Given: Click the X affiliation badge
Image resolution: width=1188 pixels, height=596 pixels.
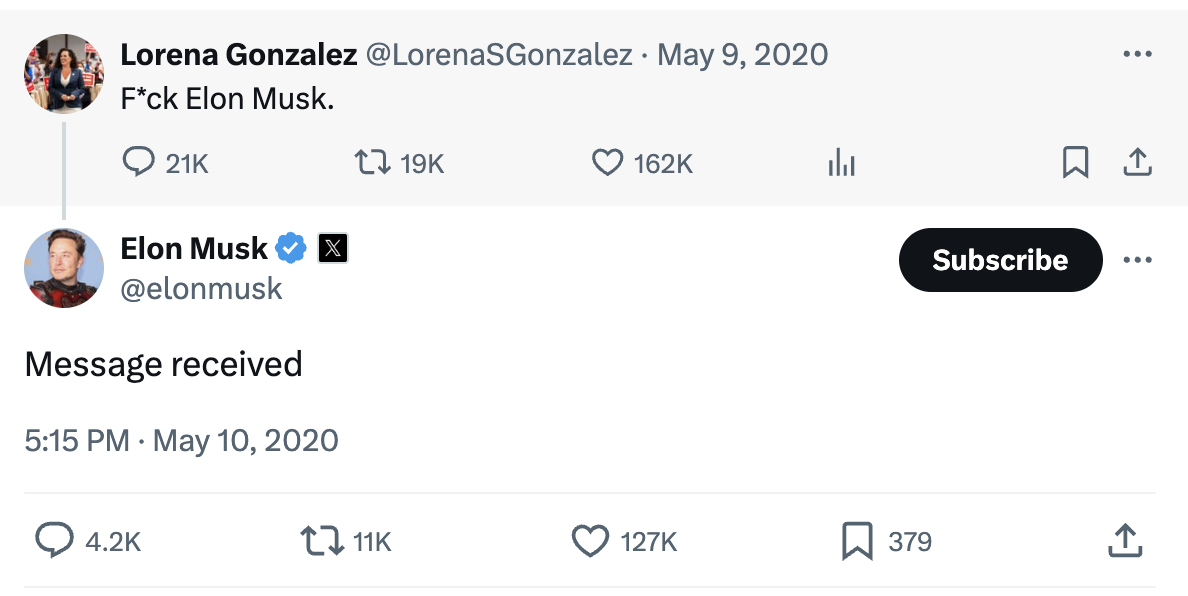Looking at the screenshot, I should point(332,248).
